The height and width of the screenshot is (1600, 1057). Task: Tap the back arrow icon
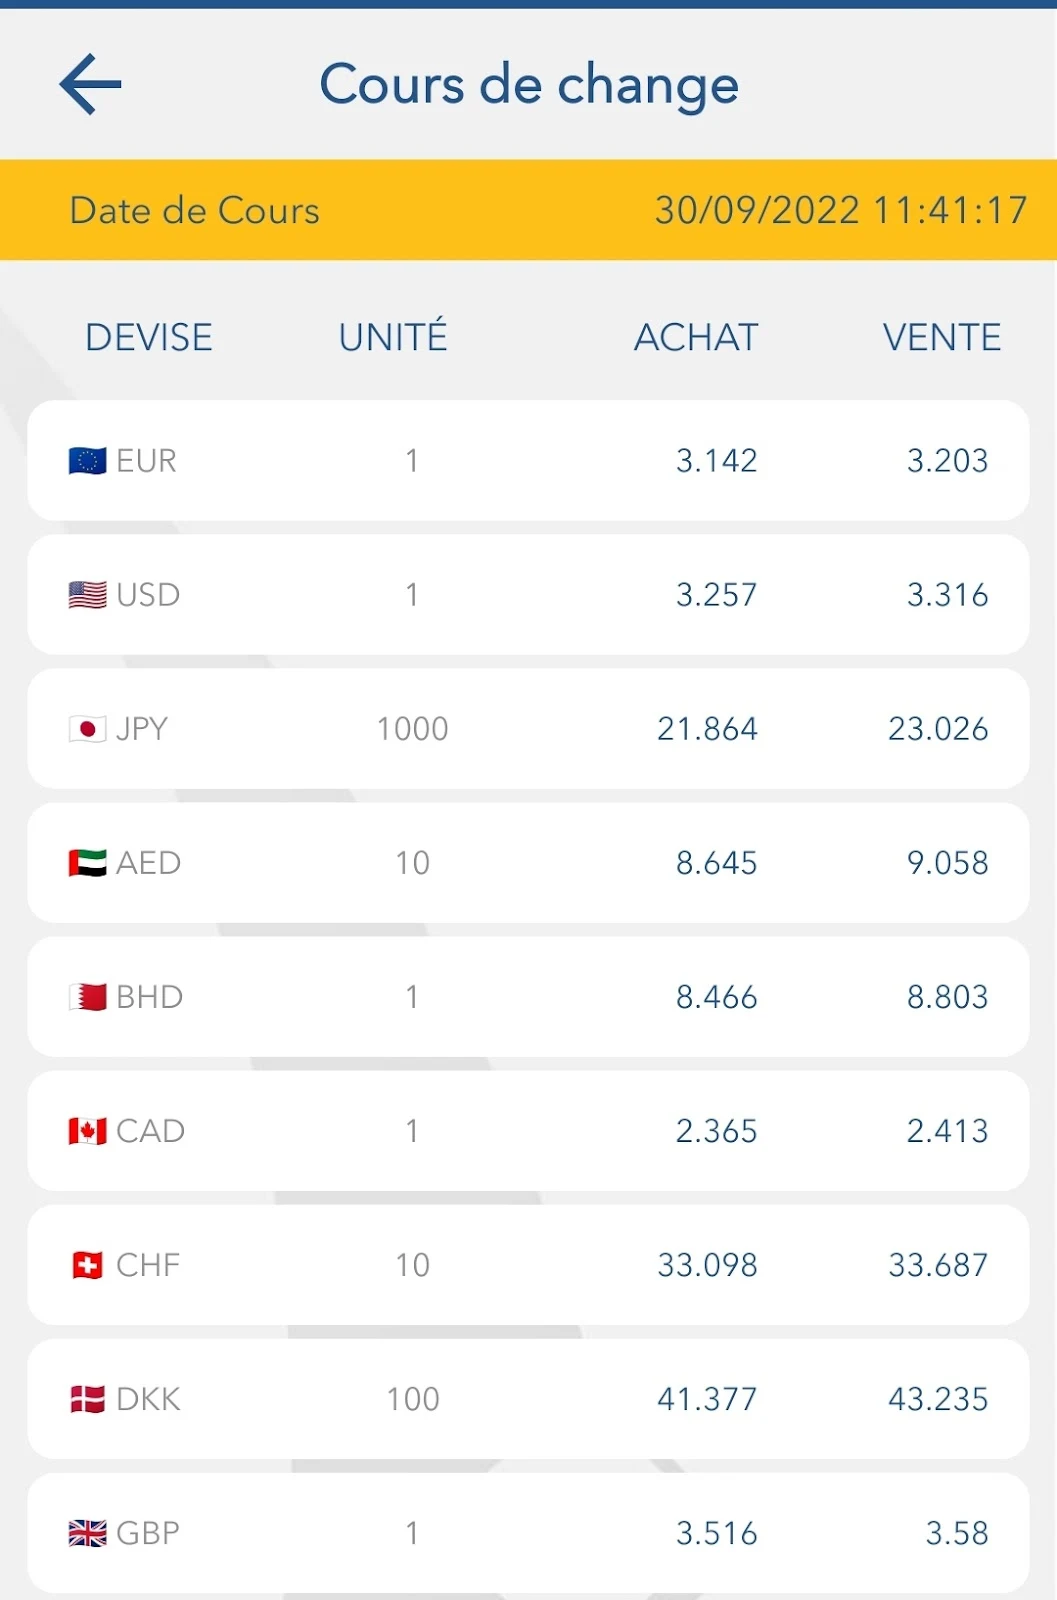click(90, 85)
